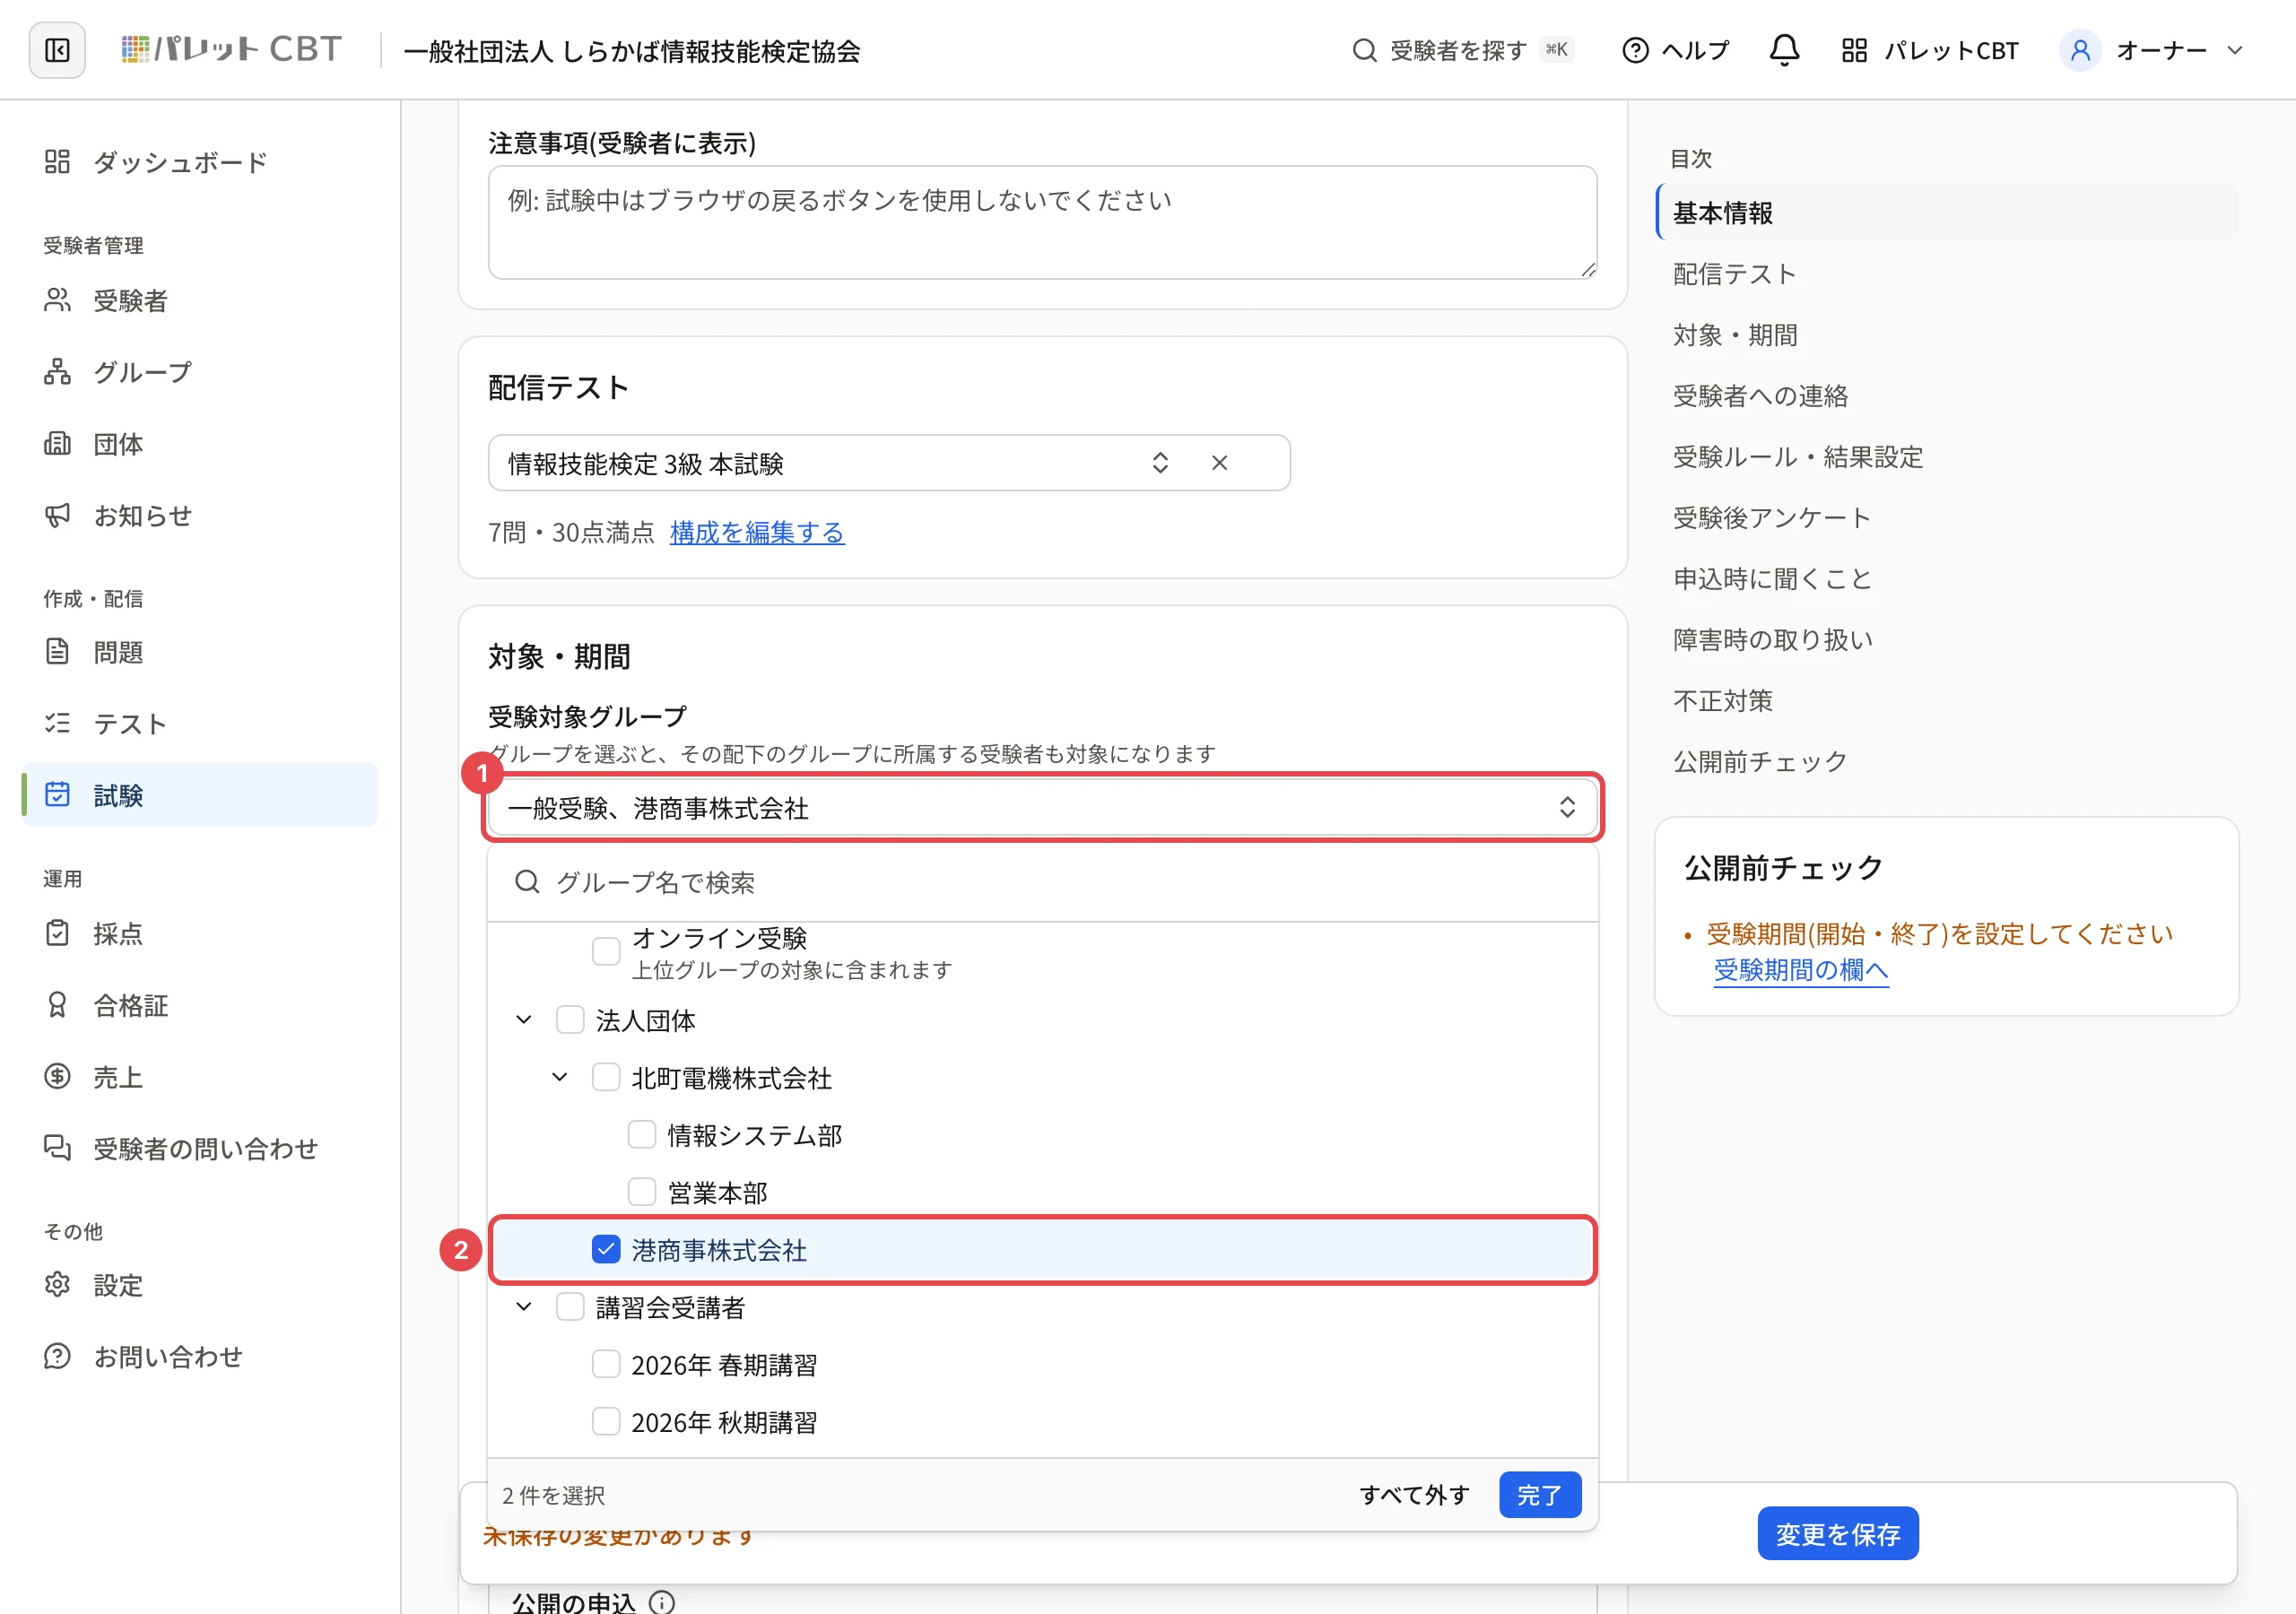This screenshot has height=1614, width=2296.
Task: Click the info icon beside 公開の申込
Action: tap(662, 1601)
